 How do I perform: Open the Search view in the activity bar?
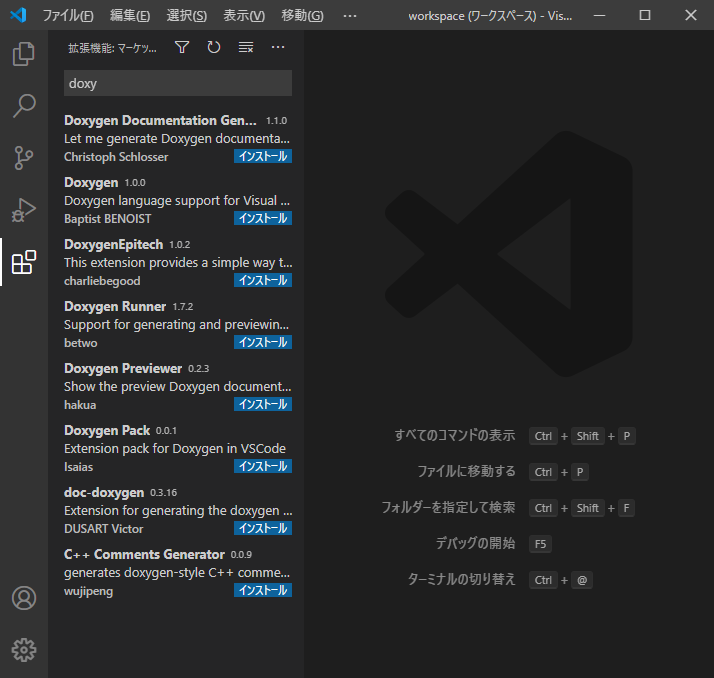point(24,106)
